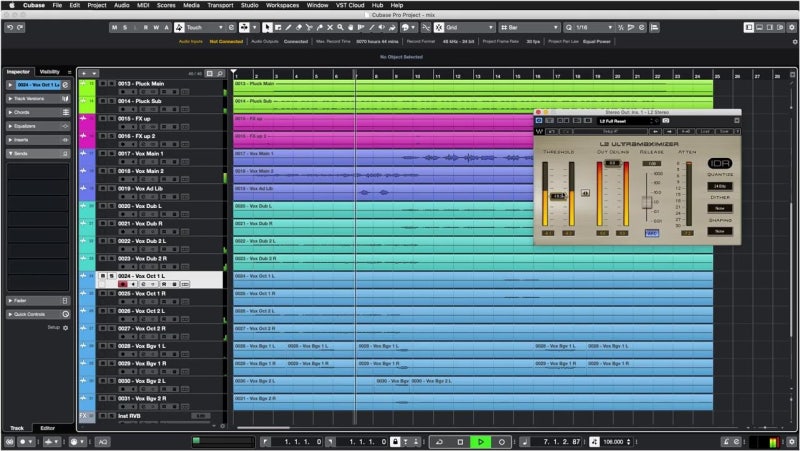Viewport: 800px width, 451px height.
Task: Select the Hand comp tool
Action: 351,28
